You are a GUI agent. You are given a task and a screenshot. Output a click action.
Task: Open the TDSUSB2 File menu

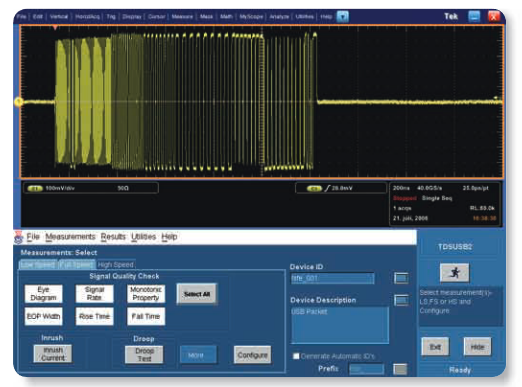(x=33, y=237)
